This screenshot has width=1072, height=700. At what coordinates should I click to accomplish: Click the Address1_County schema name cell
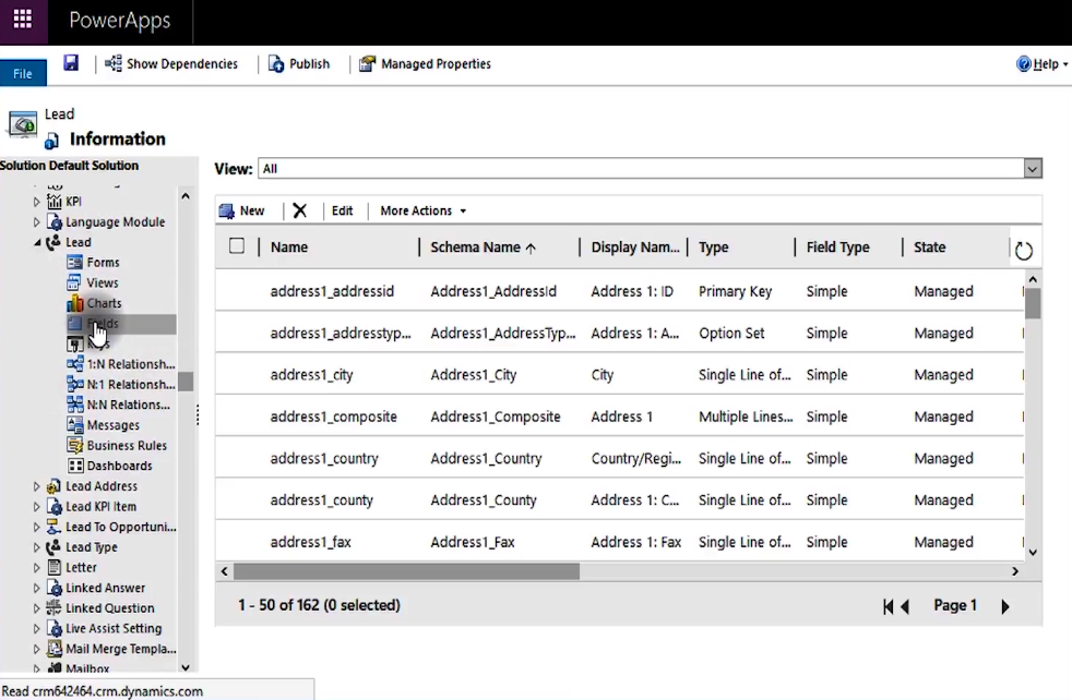click(483, 500)
